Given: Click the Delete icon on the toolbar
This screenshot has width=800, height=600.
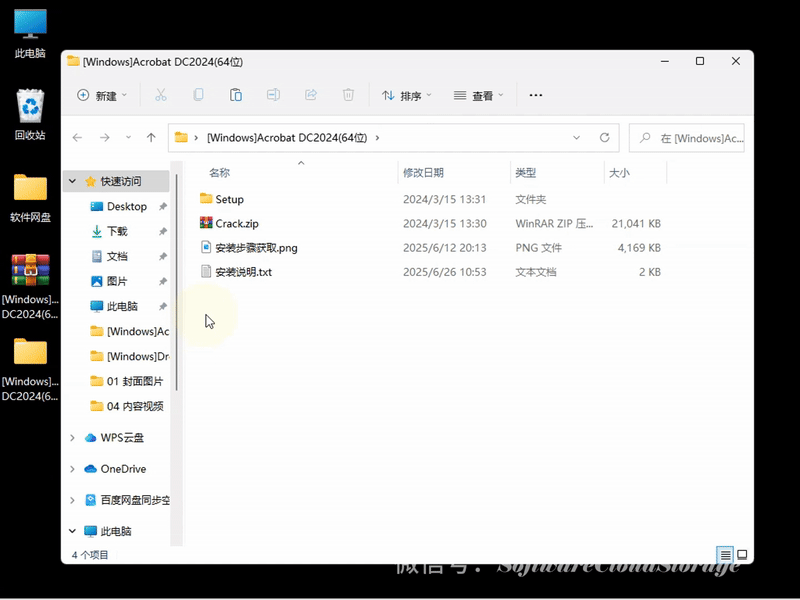Looking at the screenshot, I should 347,94.
